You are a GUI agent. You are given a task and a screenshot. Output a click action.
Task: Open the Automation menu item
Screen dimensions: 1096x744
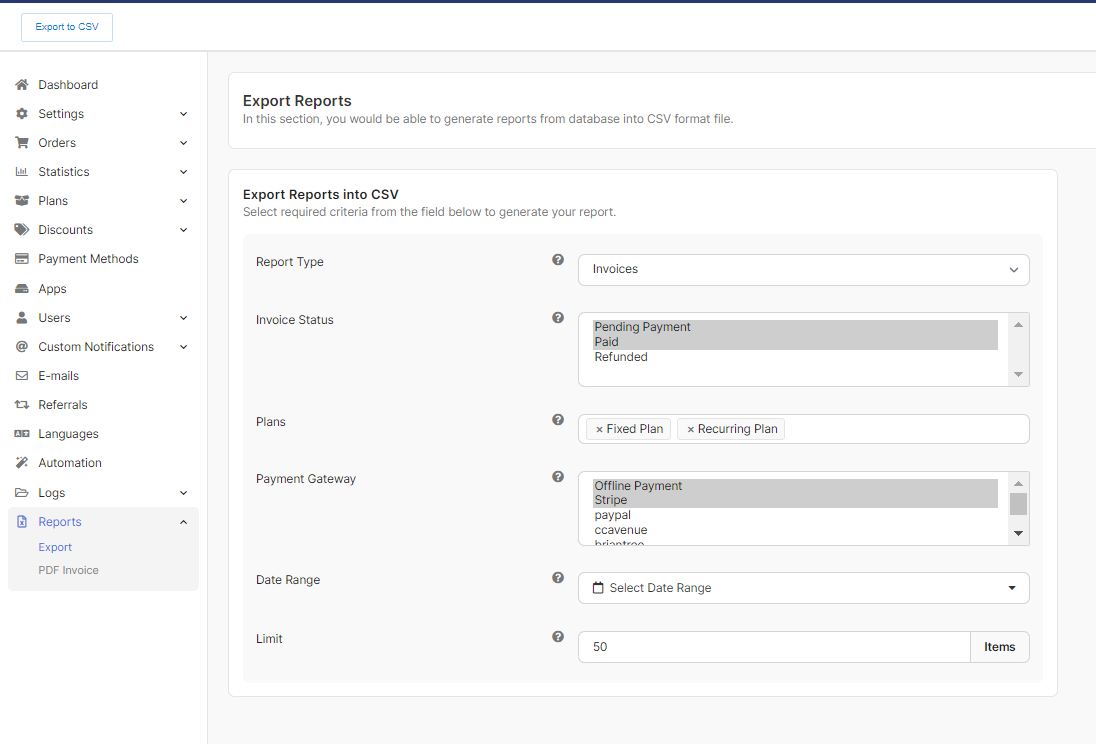(70, 463)
